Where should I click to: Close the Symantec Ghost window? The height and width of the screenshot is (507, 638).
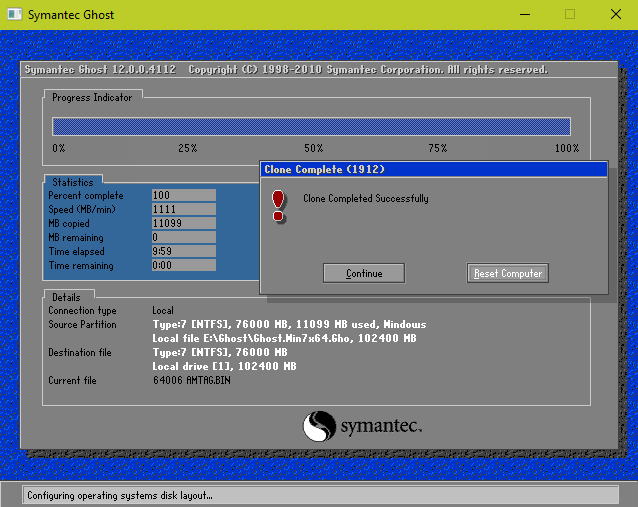[x=616, y=14]
